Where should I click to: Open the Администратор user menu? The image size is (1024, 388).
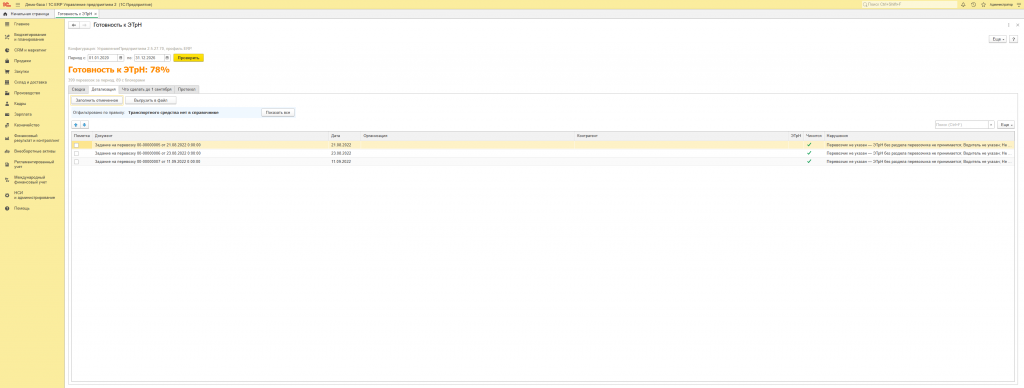[1002, 4]
